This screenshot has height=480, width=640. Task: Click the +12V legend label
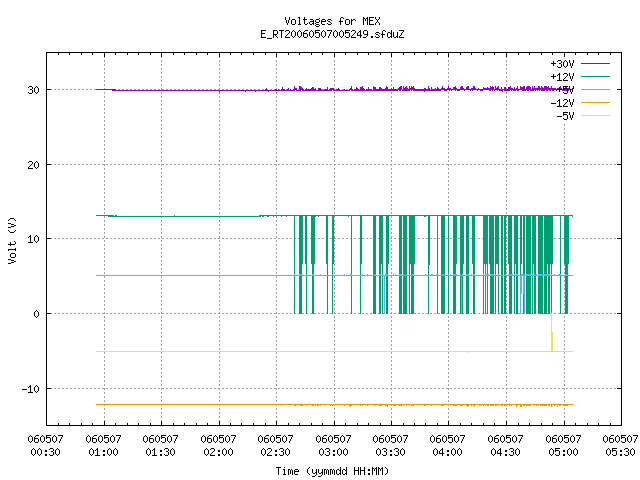click(x=562, y=77)
